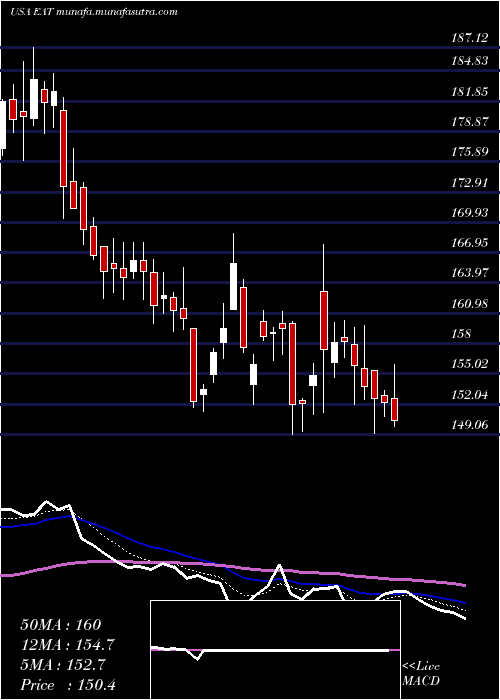Select the 149.06 price level label
This screenshot has height=700, width=500.
(x=470, y=425)
